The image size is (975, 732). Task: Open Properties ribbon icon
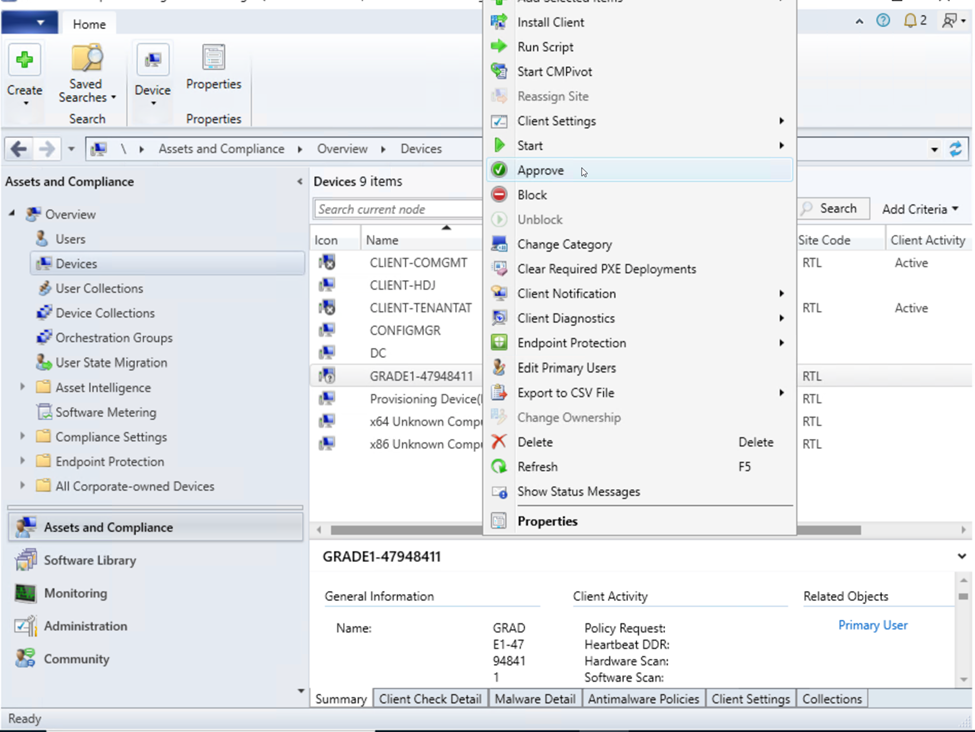[x=213, y=57]
